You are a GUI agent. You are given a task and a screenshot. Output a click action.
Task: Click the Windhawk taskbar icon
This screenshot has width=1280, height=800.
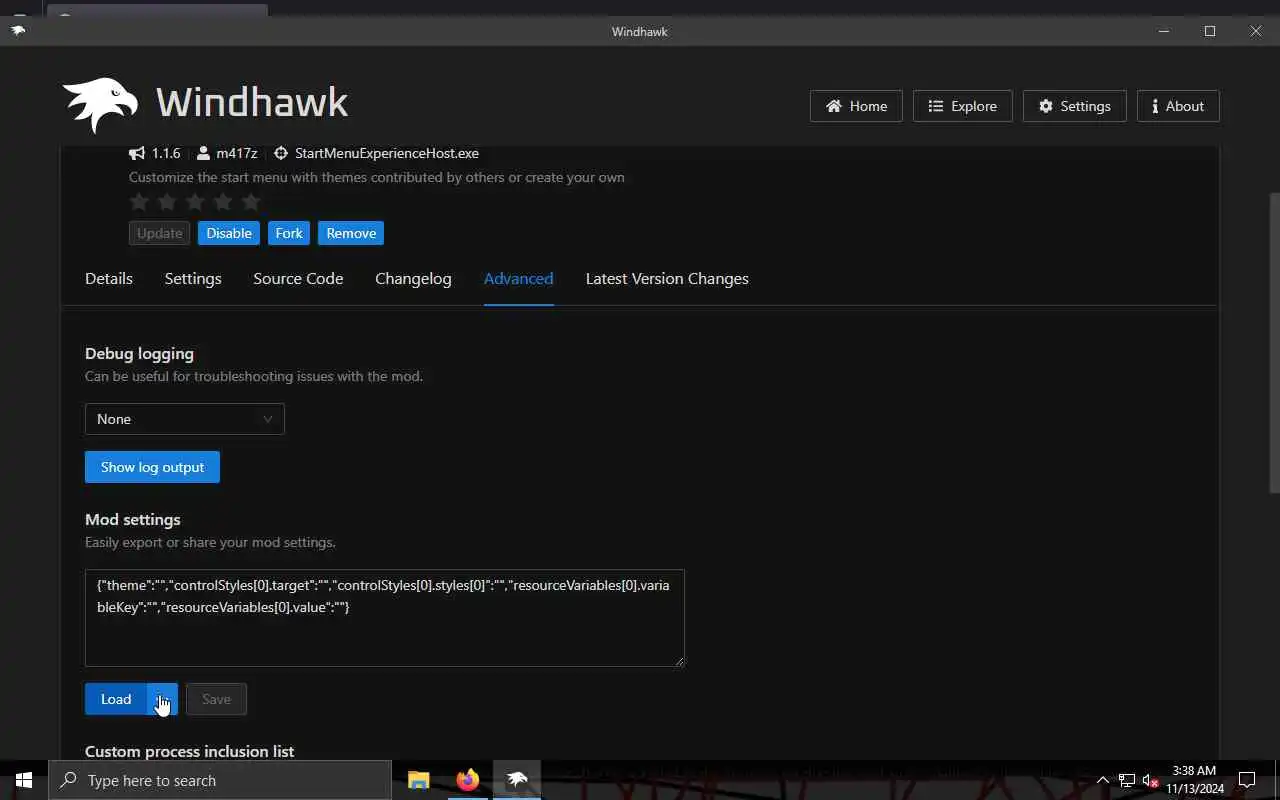coord(517,780)
